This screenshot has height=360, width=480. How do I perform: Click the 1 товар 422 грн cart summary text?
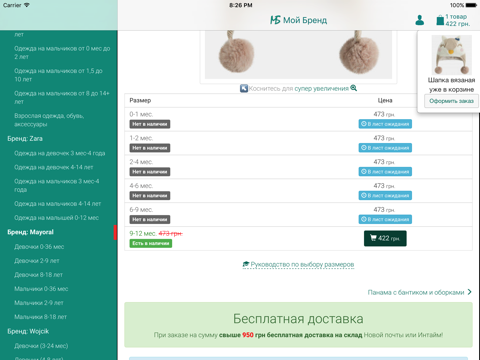[458, 20]
